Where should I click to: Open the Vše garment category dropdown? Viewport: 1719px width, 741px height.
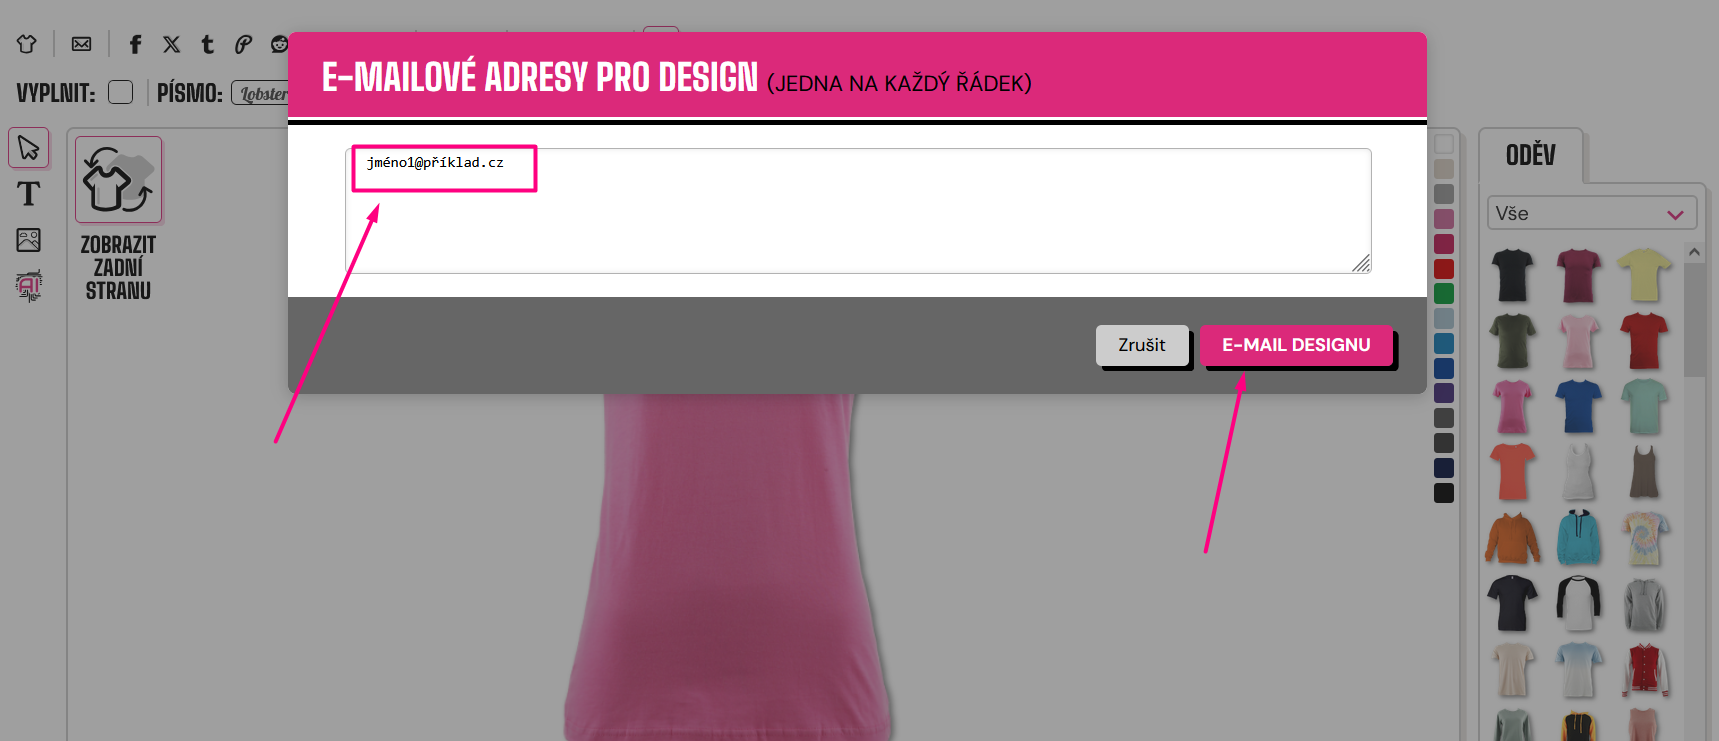point(1590,213)
